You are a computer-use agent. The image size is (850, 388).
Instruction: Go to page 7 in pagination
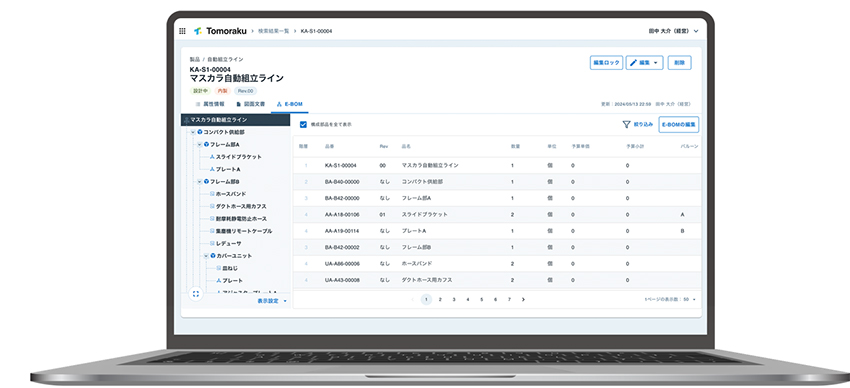[509, 299]
